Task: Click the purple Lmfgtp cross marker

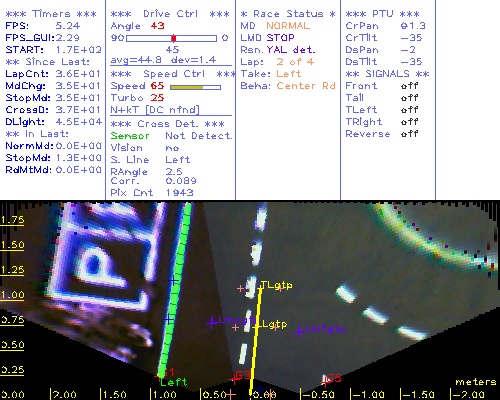Action: (x=299, y=331)
